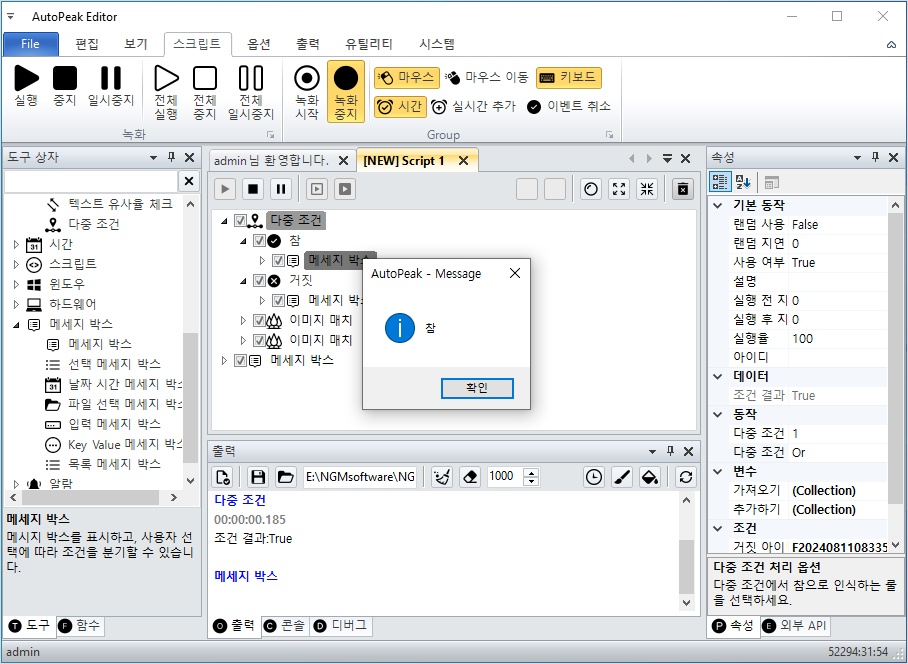Expand the 하드웨어 category in the toolbox
The height and width of the screenshot is (664, 908).
coord(16,304)
